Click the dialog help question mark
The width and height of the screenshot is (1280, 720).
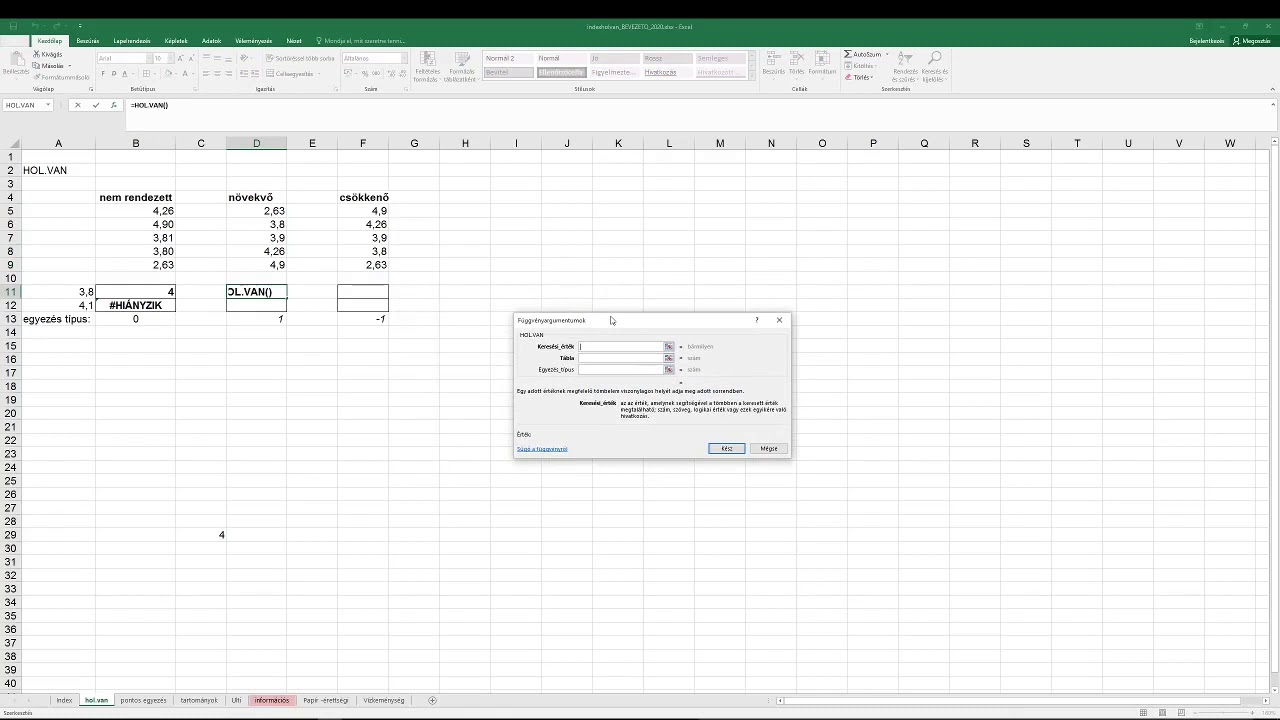[756, 320]
